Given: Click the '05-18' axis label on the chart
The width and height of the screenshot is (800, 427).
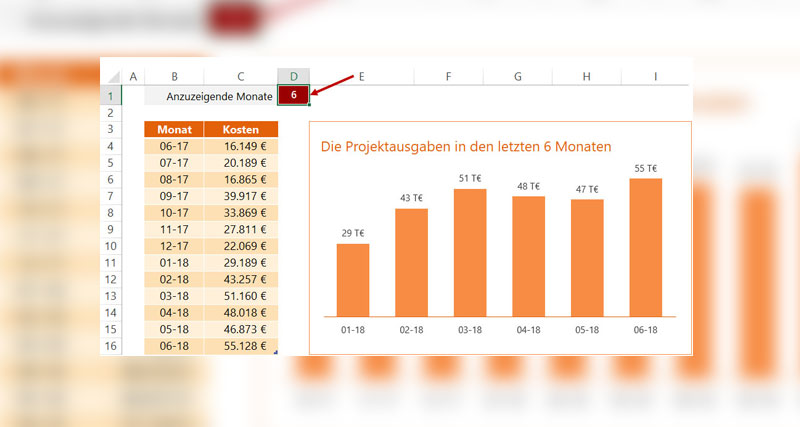Looking at the screenshot, I should 587,330.
